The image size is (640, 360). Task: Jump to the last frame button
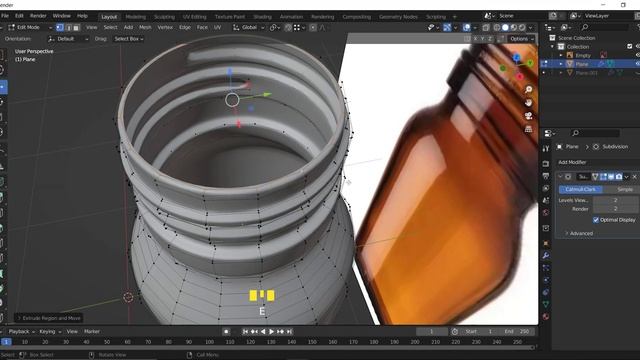[289, 331]
